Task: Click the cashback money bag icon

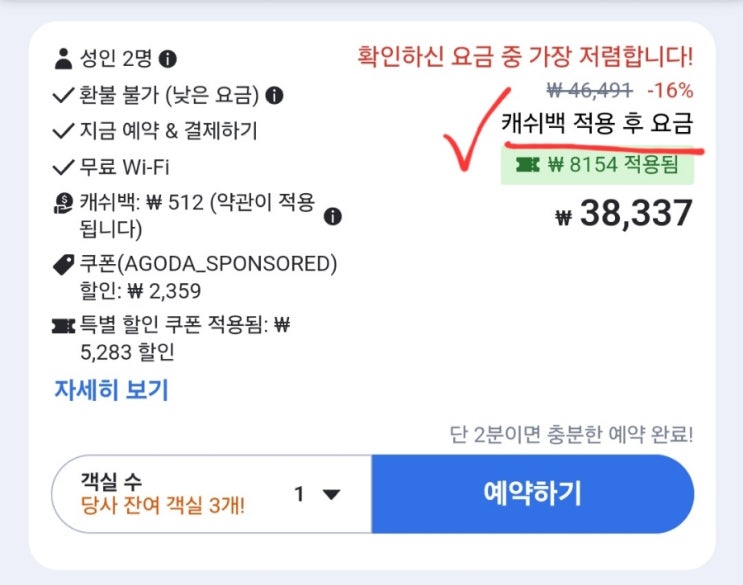Action: [x=64, y=203]
